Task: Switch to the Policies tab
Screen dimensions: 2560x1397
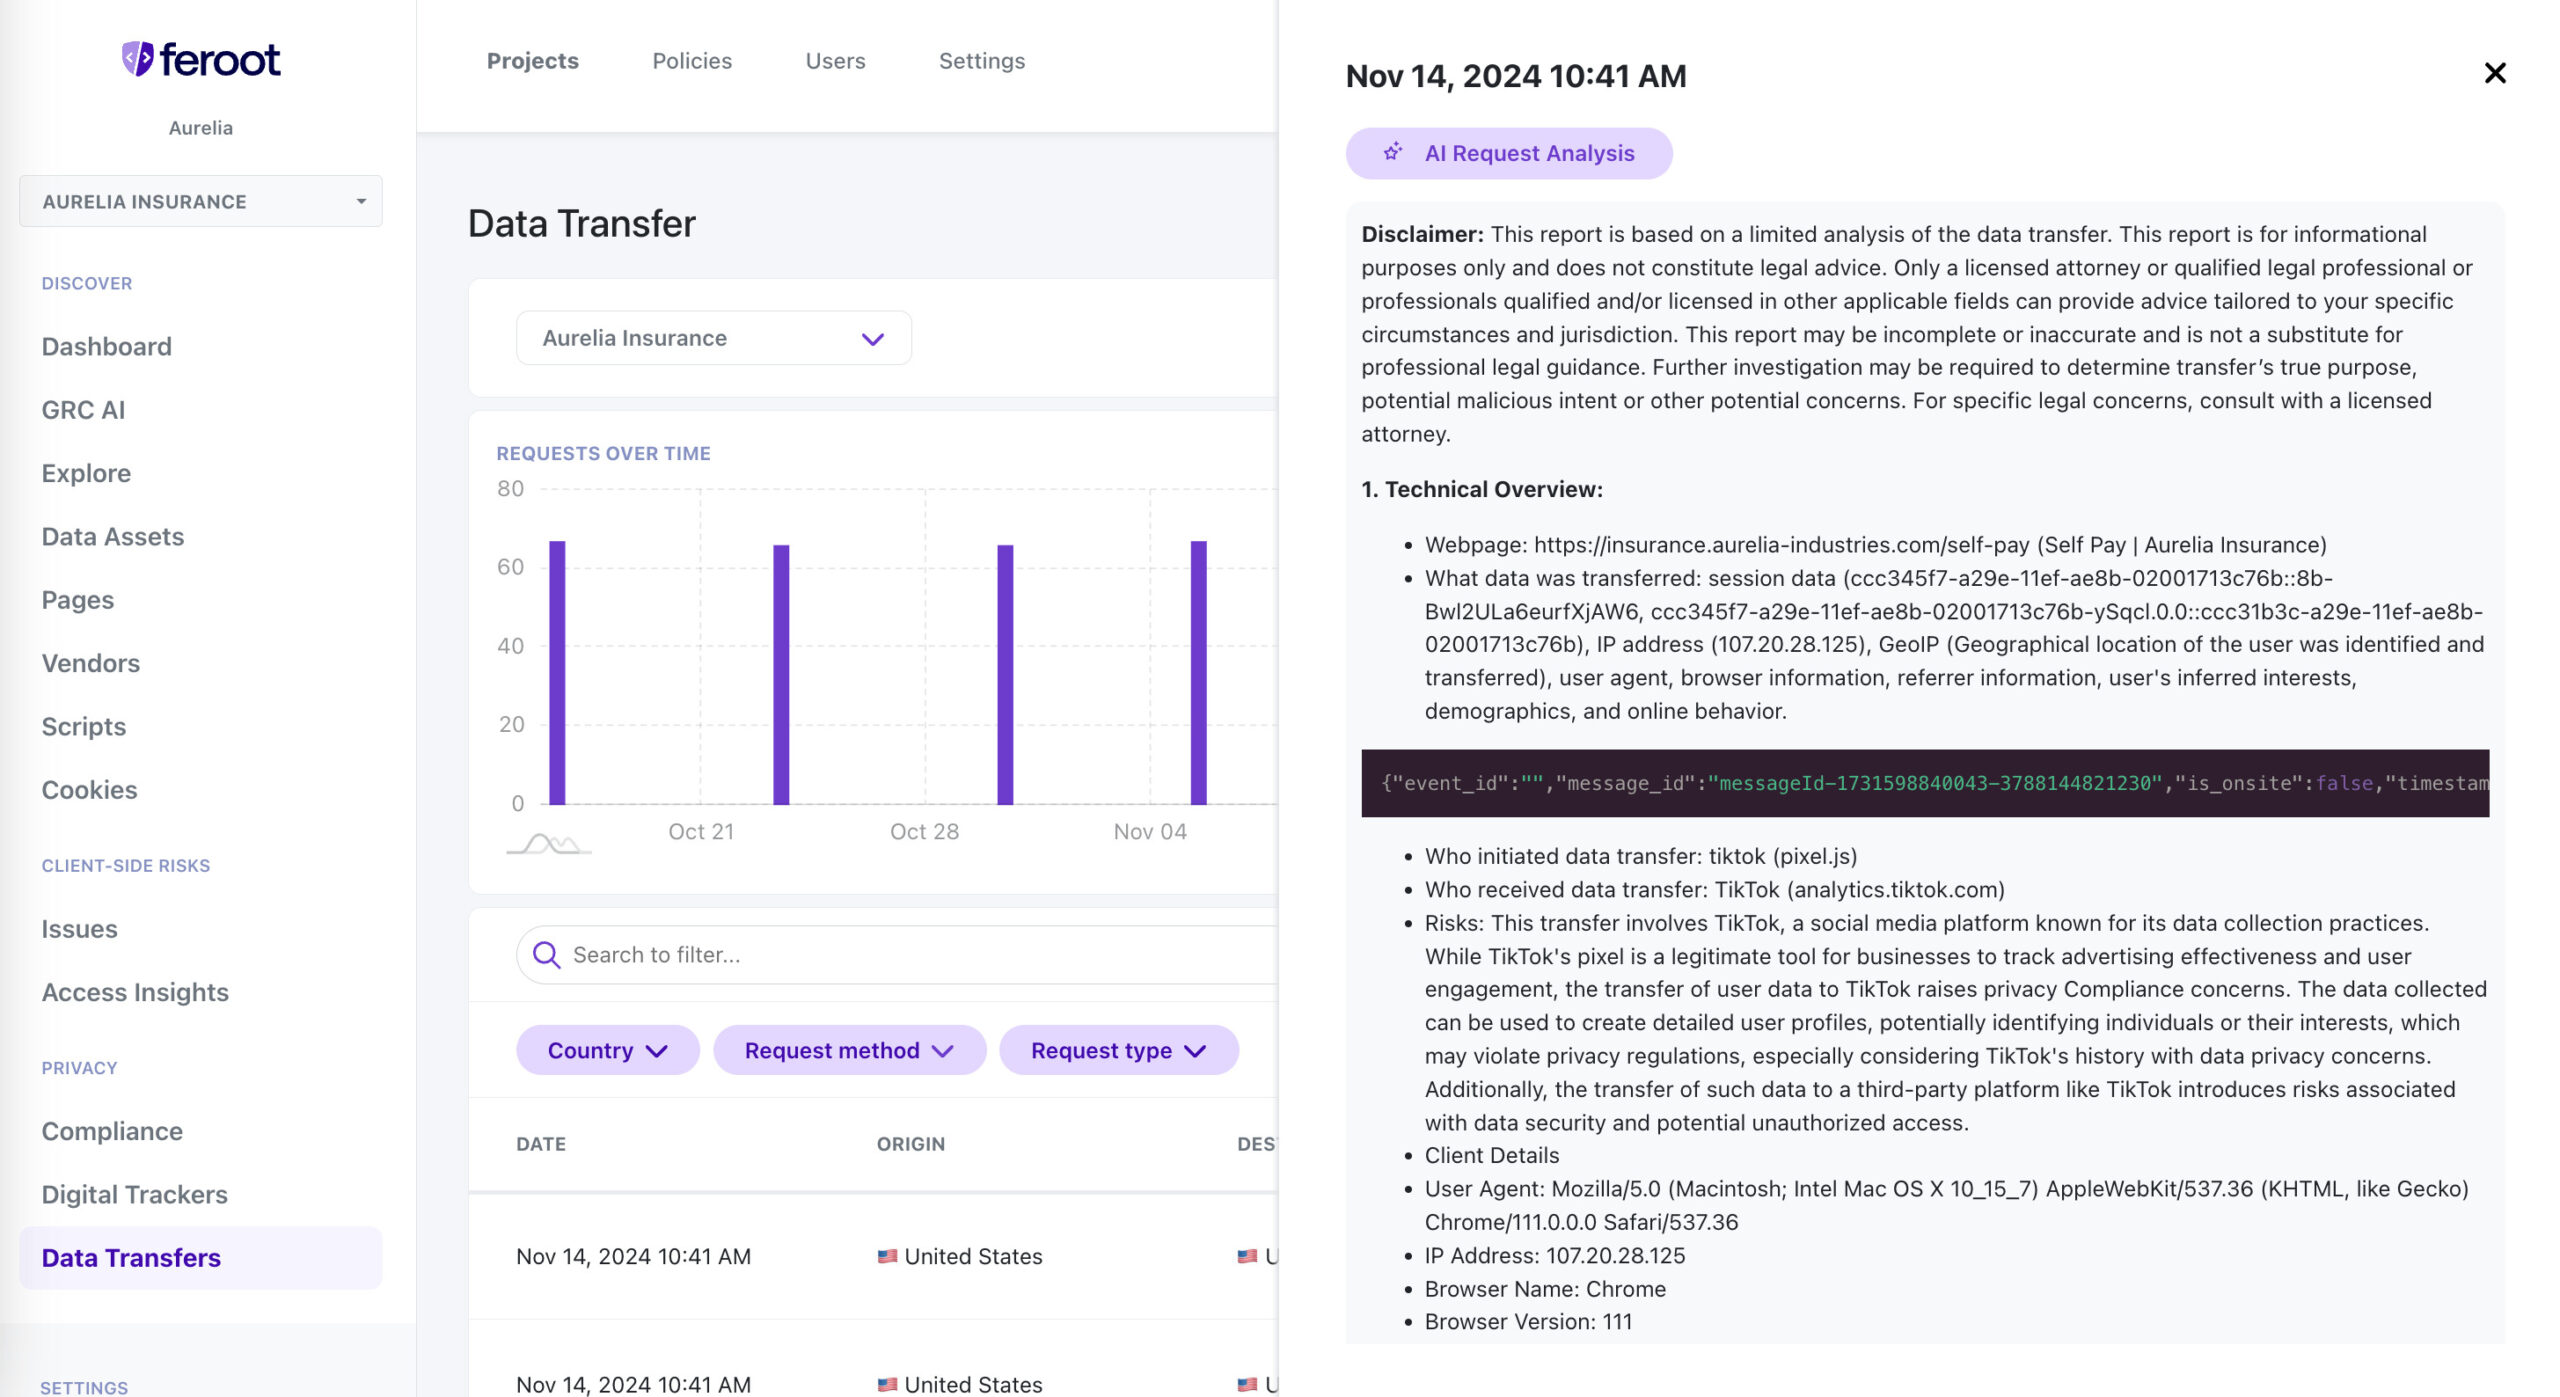Action: pos(692,61)
